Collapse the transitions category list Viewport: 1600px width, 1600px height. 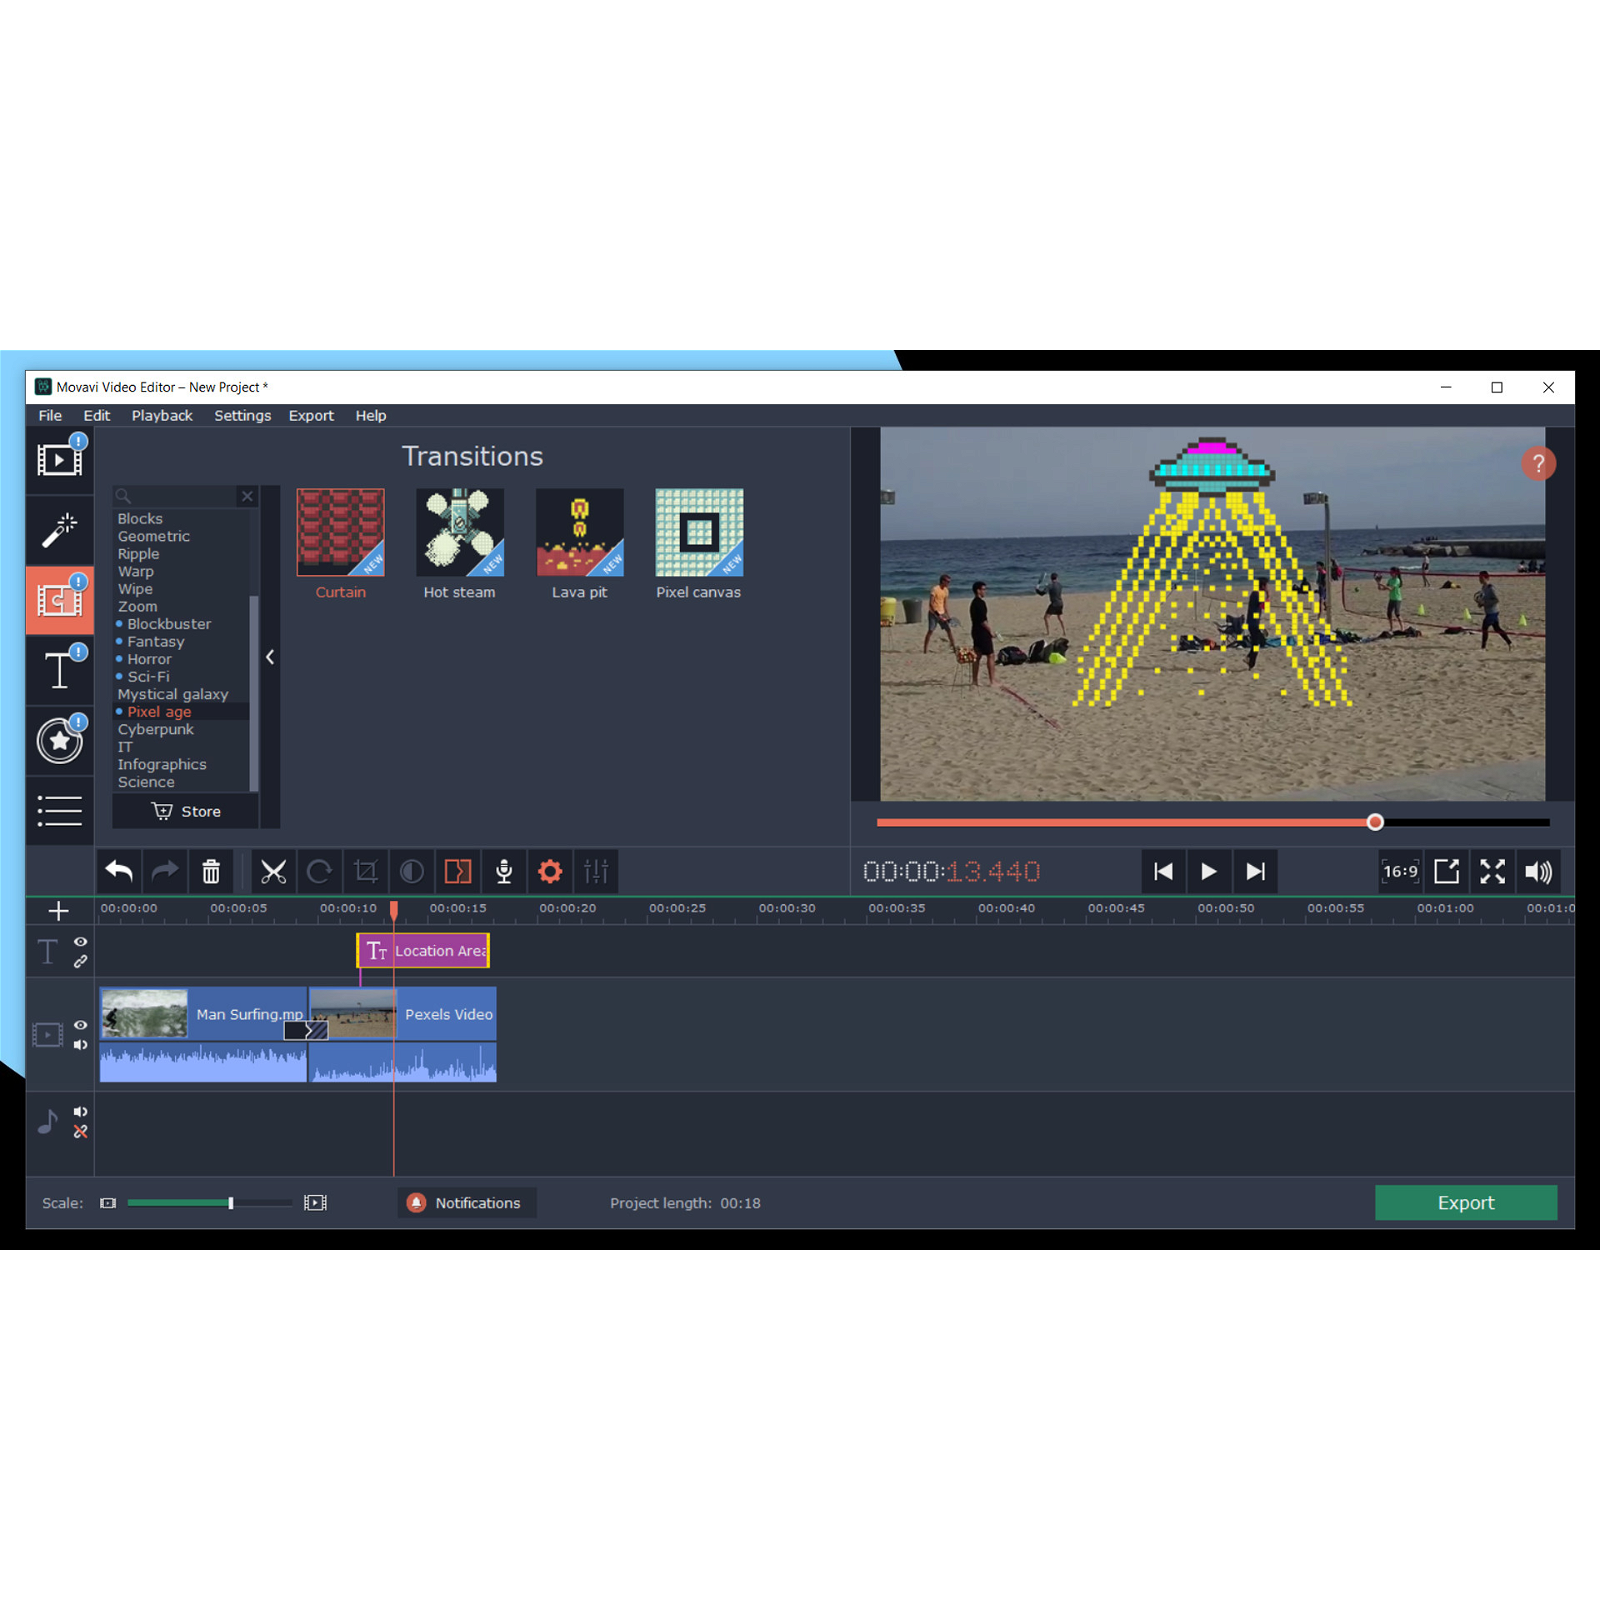pos(269,657)
